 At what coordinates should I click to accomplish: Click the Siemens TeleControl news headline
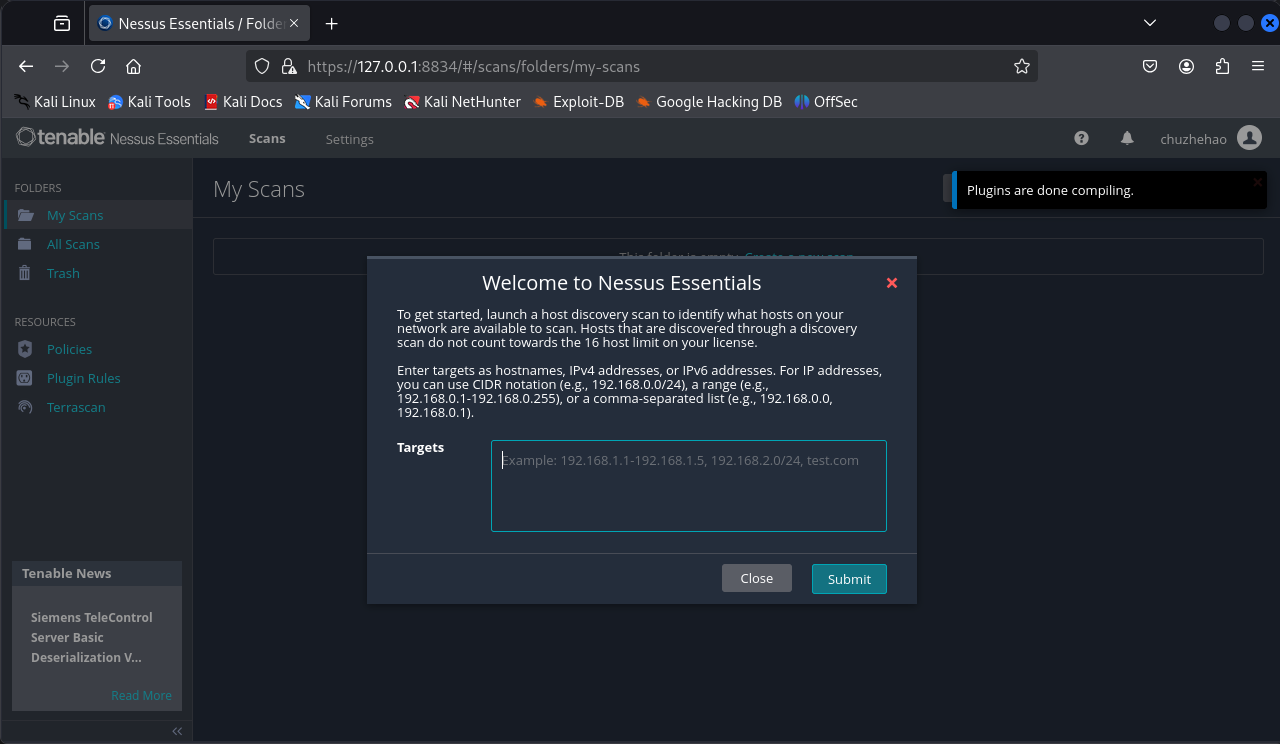(x=91, y=637)
